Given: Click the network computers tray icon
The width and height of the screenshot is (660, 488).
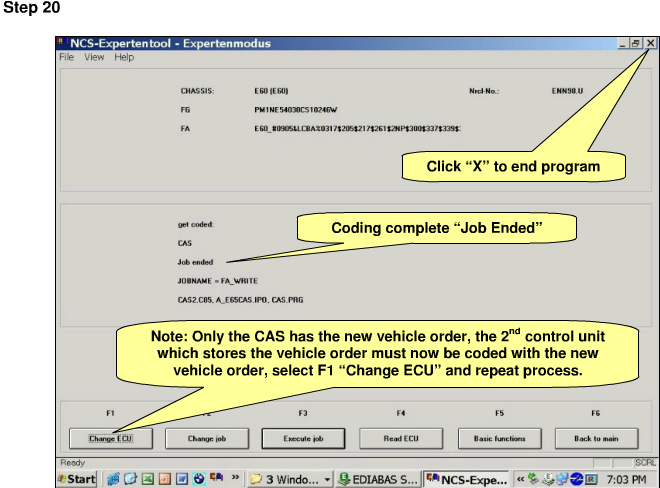Looking at the screenshot, I should [x=562, y=479].
